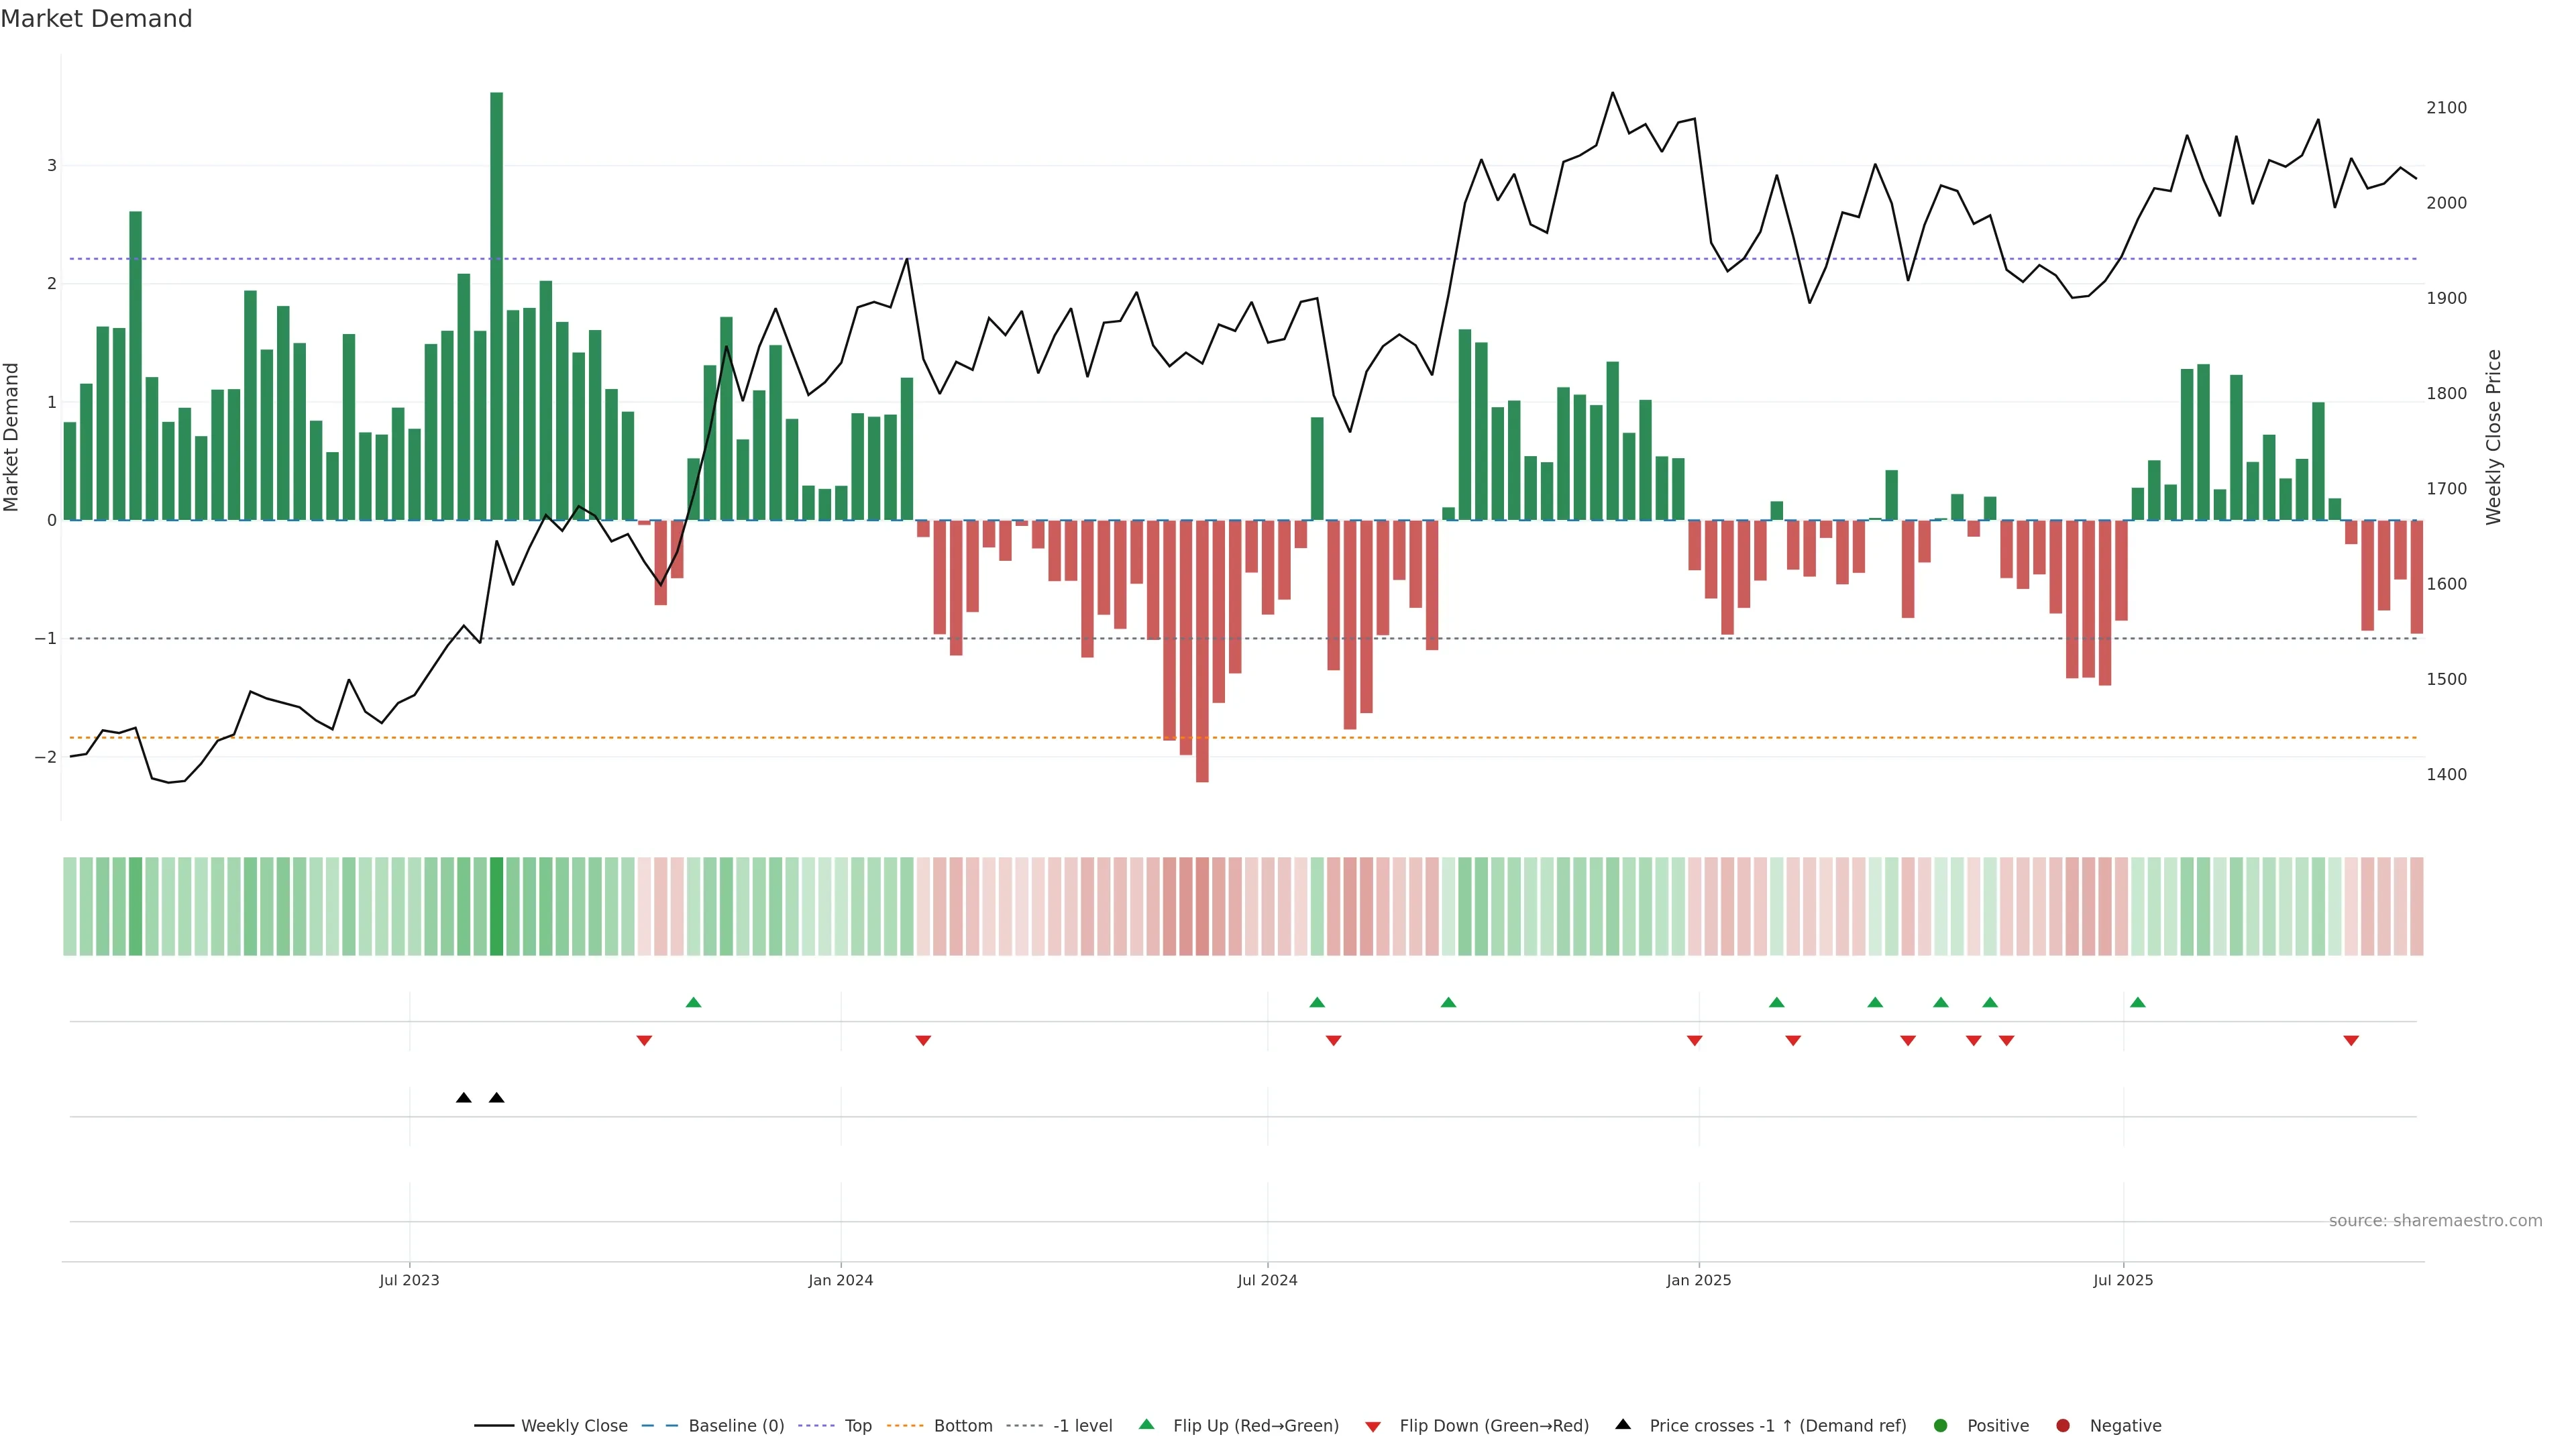Click the first black price-cross triangle marker
This screenshot has height=1449, width=2576.
[x=463, y=1097]
